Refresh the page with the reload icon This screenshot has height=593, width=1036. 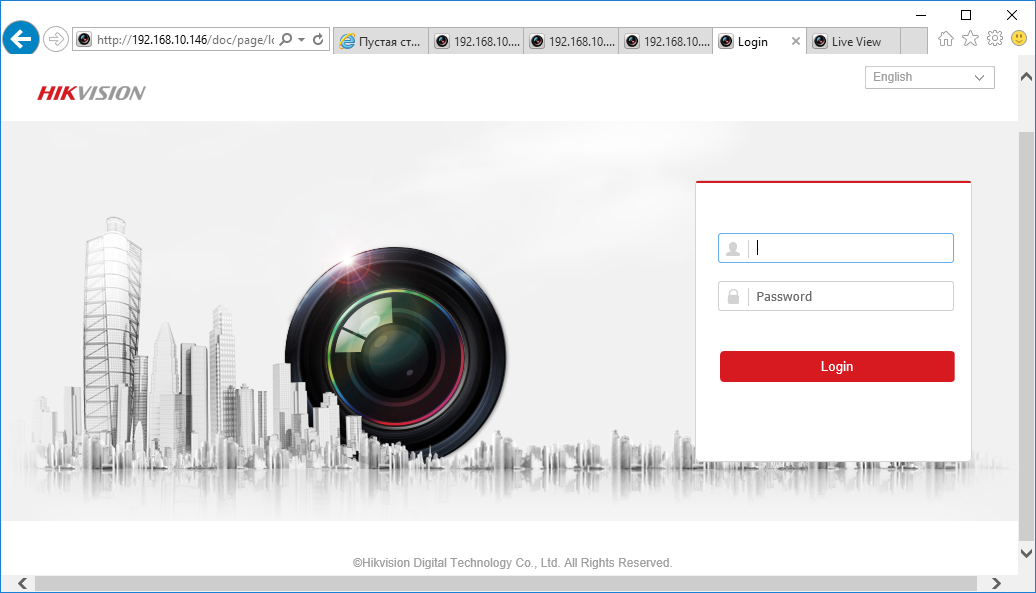click(x=318, y=40)
